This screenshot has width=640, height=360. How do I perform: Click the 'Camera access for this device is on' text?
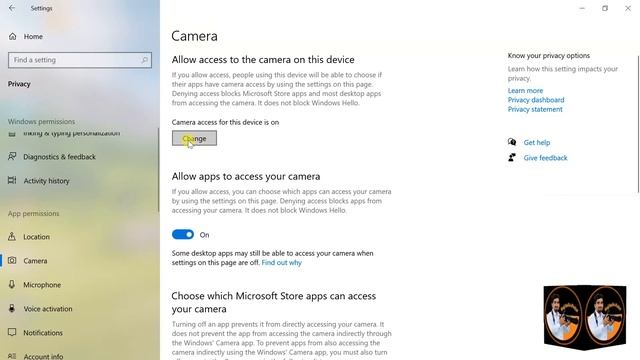(x=225, y=122)
